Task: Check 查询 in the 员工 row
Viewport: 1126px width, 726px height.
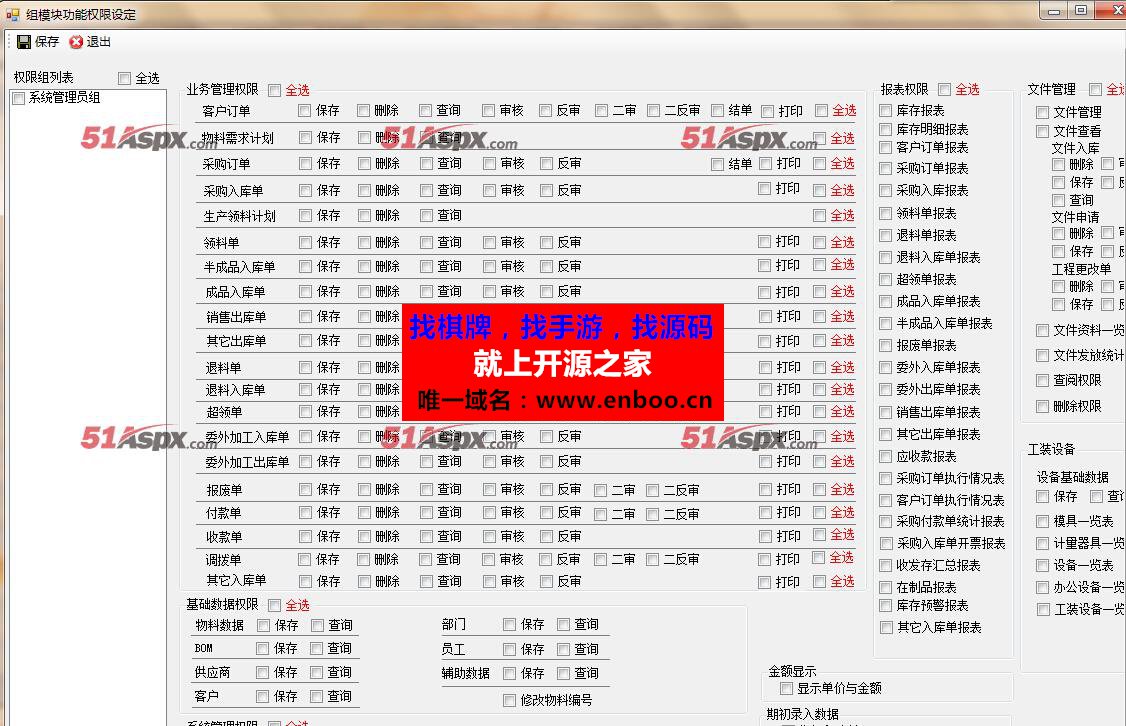Action: [x=564, y=649]
